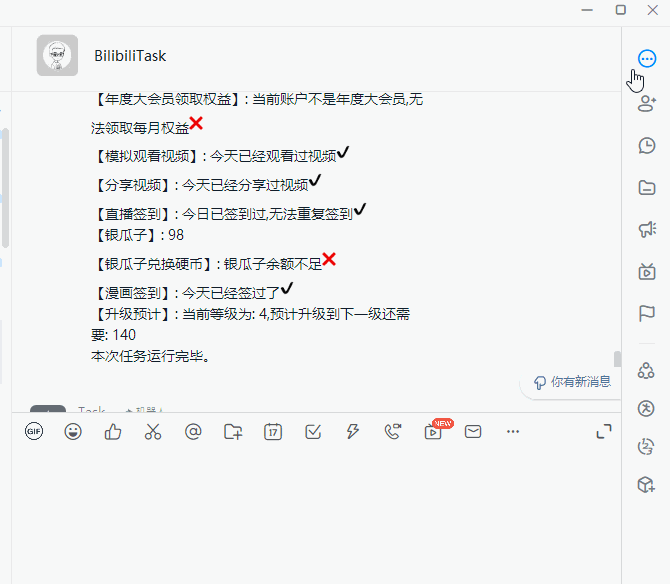Click BilibiliTask group avatar
The height and width of the screenshot is (584, 670).
[57, 56]
